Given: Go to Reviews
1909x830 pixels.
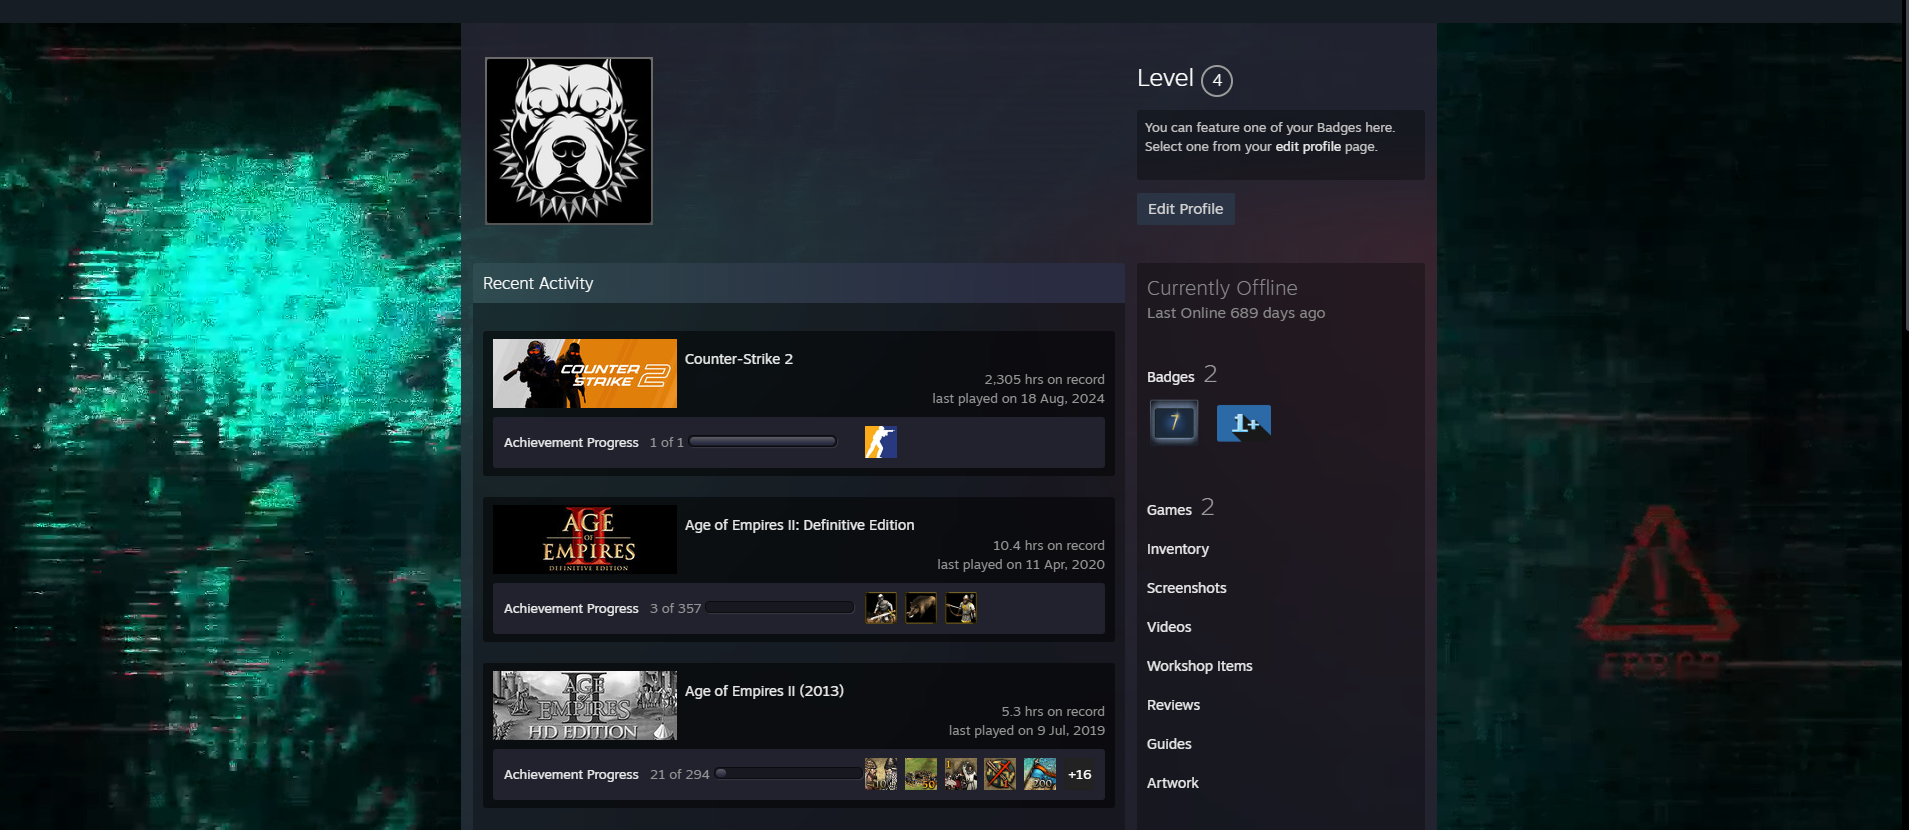Looking at the screenshot, I should click(x=1174, y=705).
